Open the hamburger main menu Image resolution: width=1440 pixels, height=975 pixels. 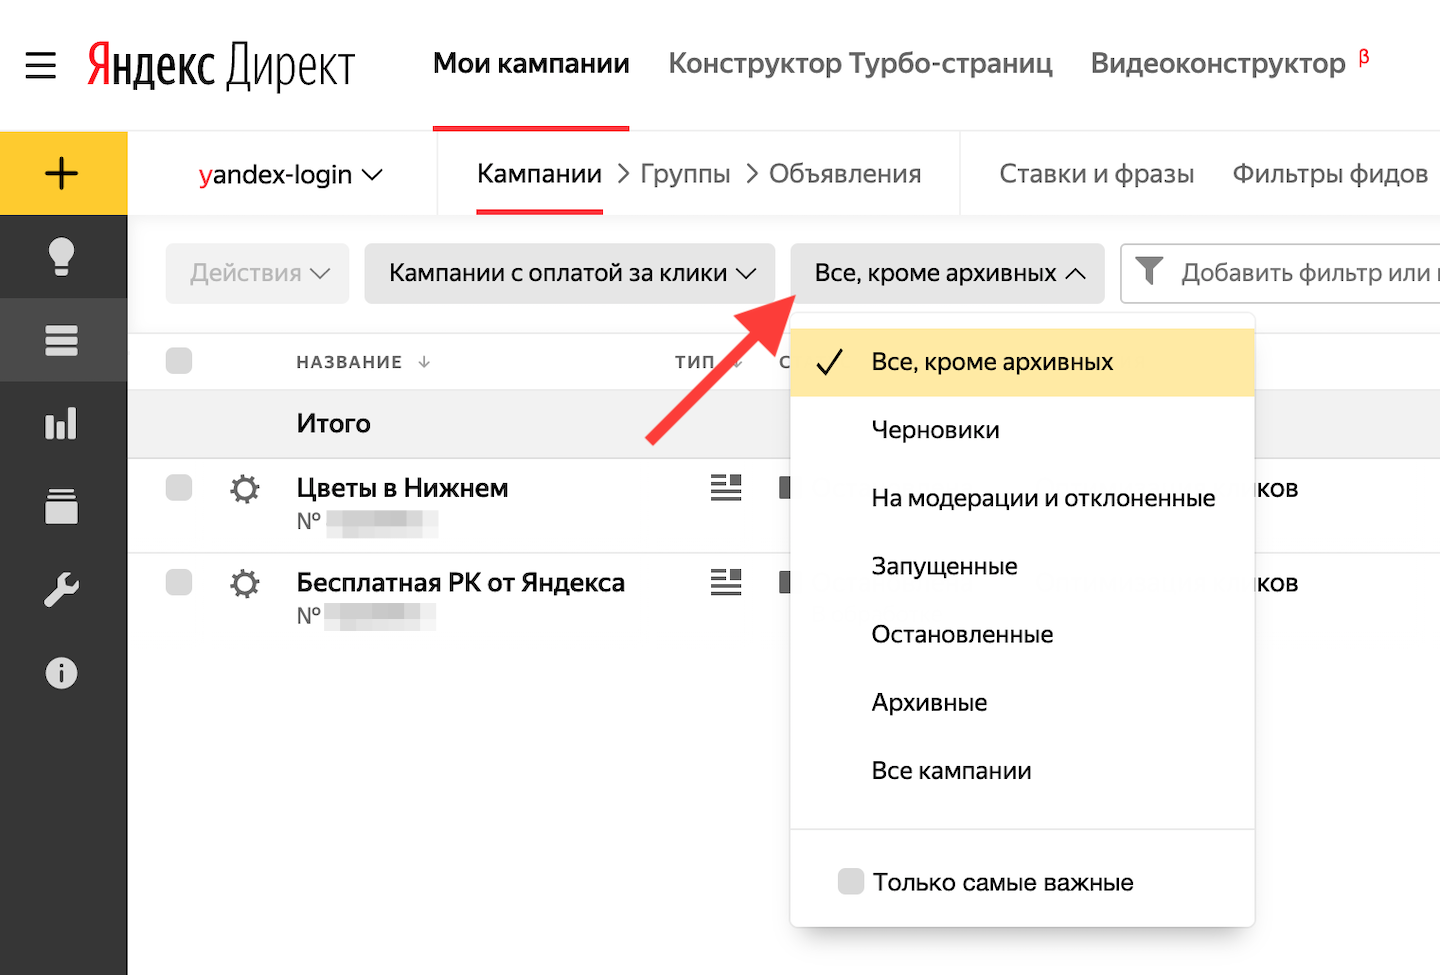tap(41, 65)
